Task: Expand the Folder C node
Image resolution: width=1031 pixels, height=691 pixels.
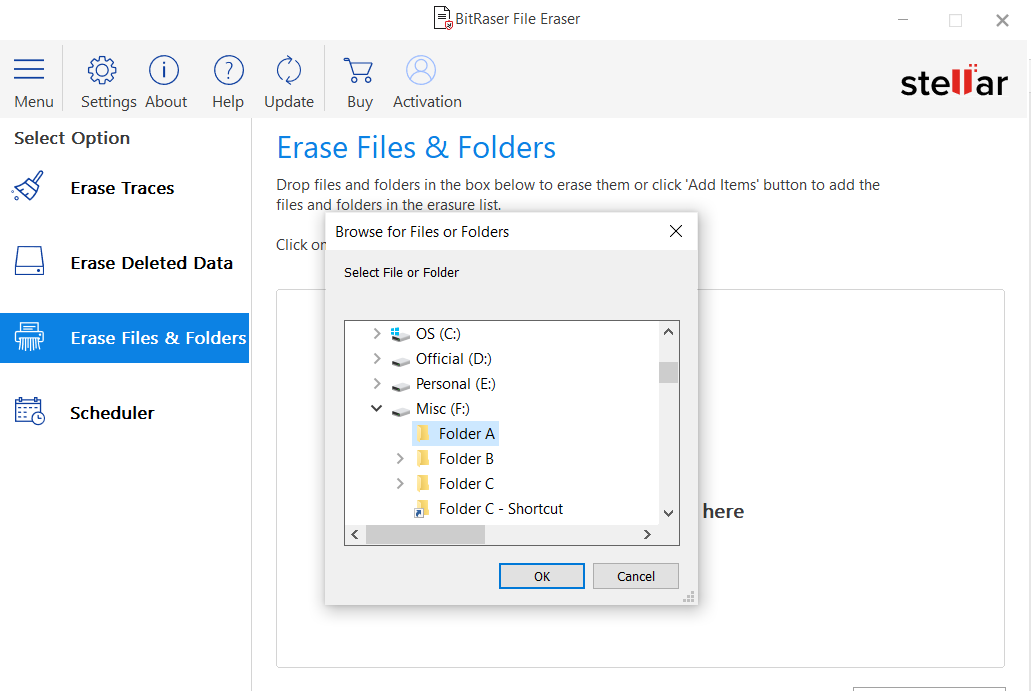Action: 400,484
